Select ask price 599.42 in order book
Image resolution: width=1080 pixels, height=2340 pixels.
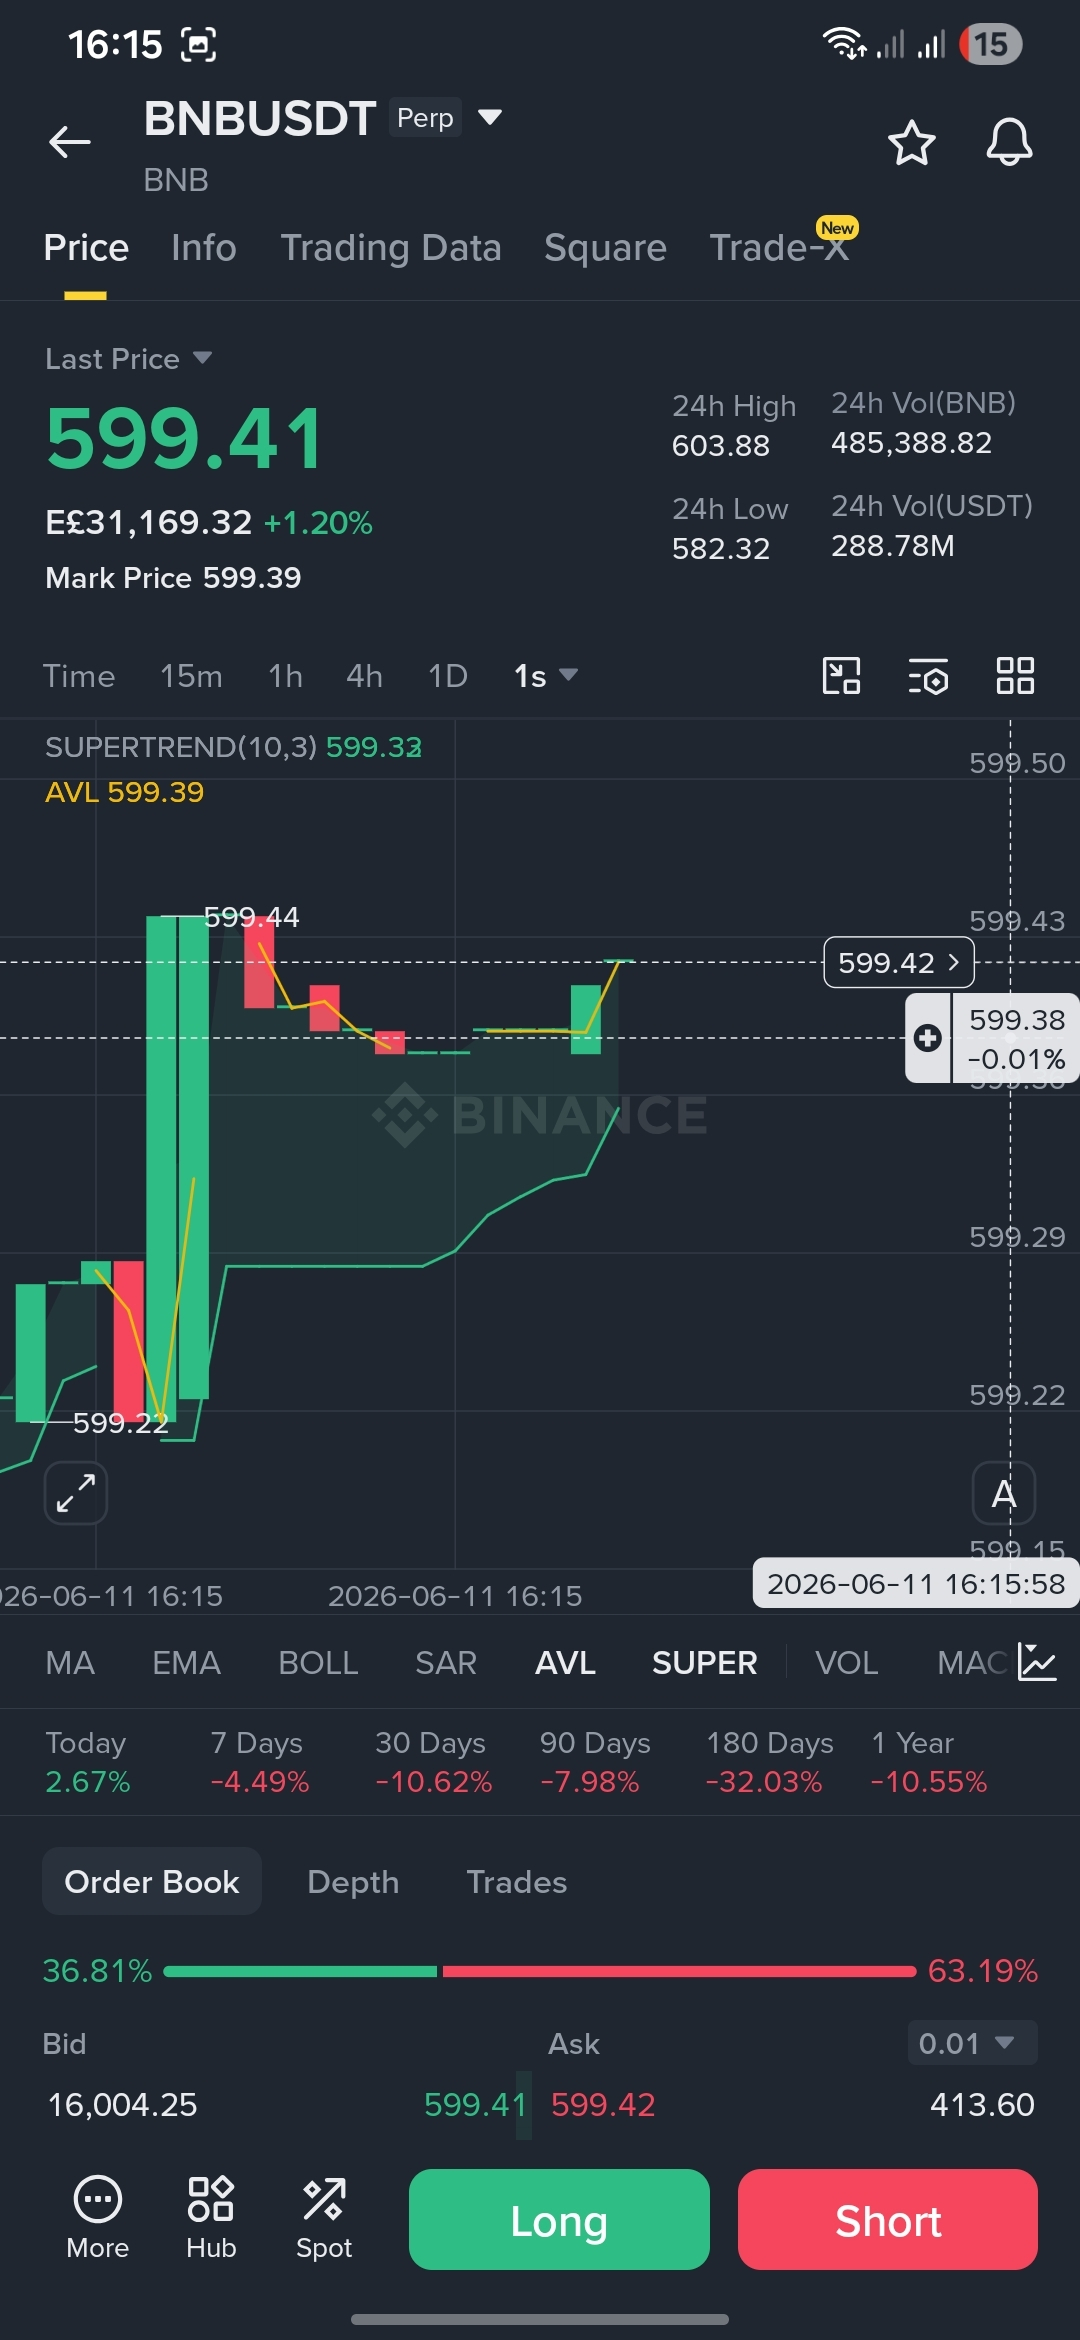pos(603,2104)
